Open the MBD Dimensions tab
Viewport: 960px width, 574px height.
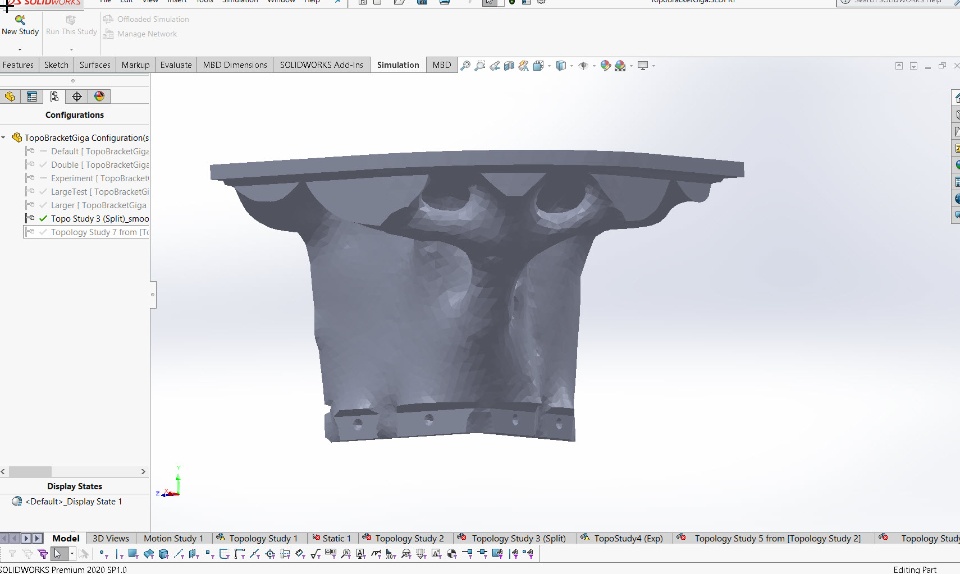235,65
